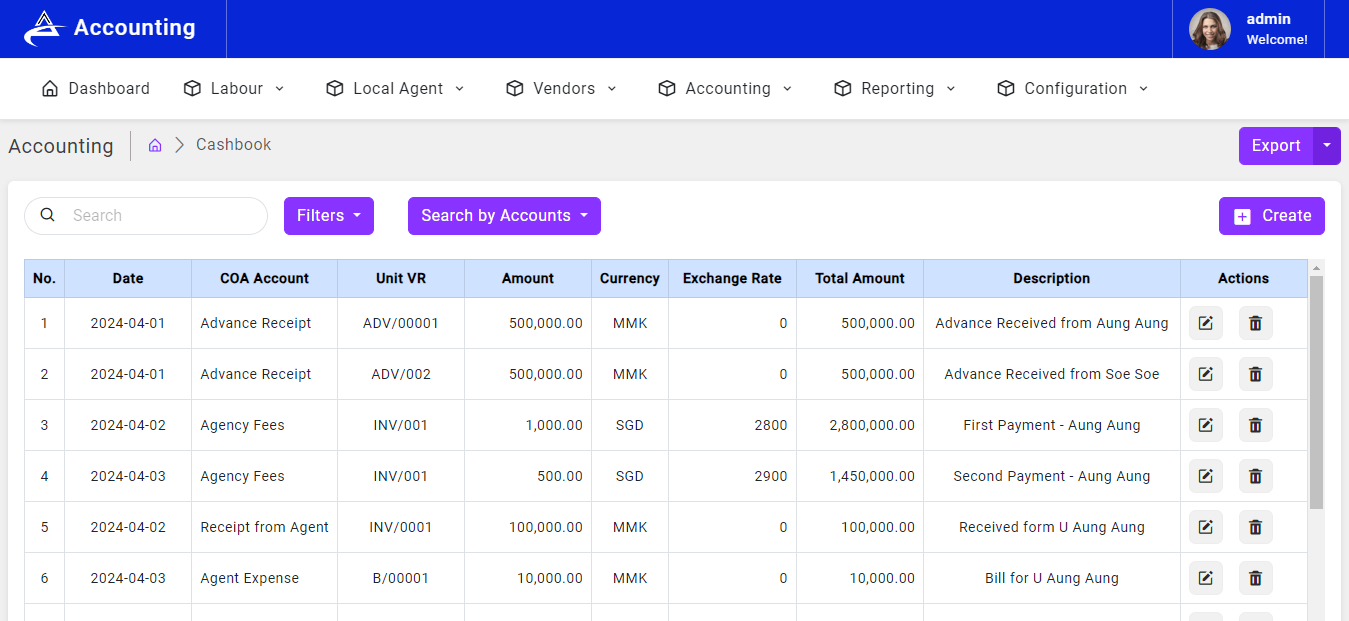Click the home icon in breadcrumb
1349x621 pixels.
(155, 145)
